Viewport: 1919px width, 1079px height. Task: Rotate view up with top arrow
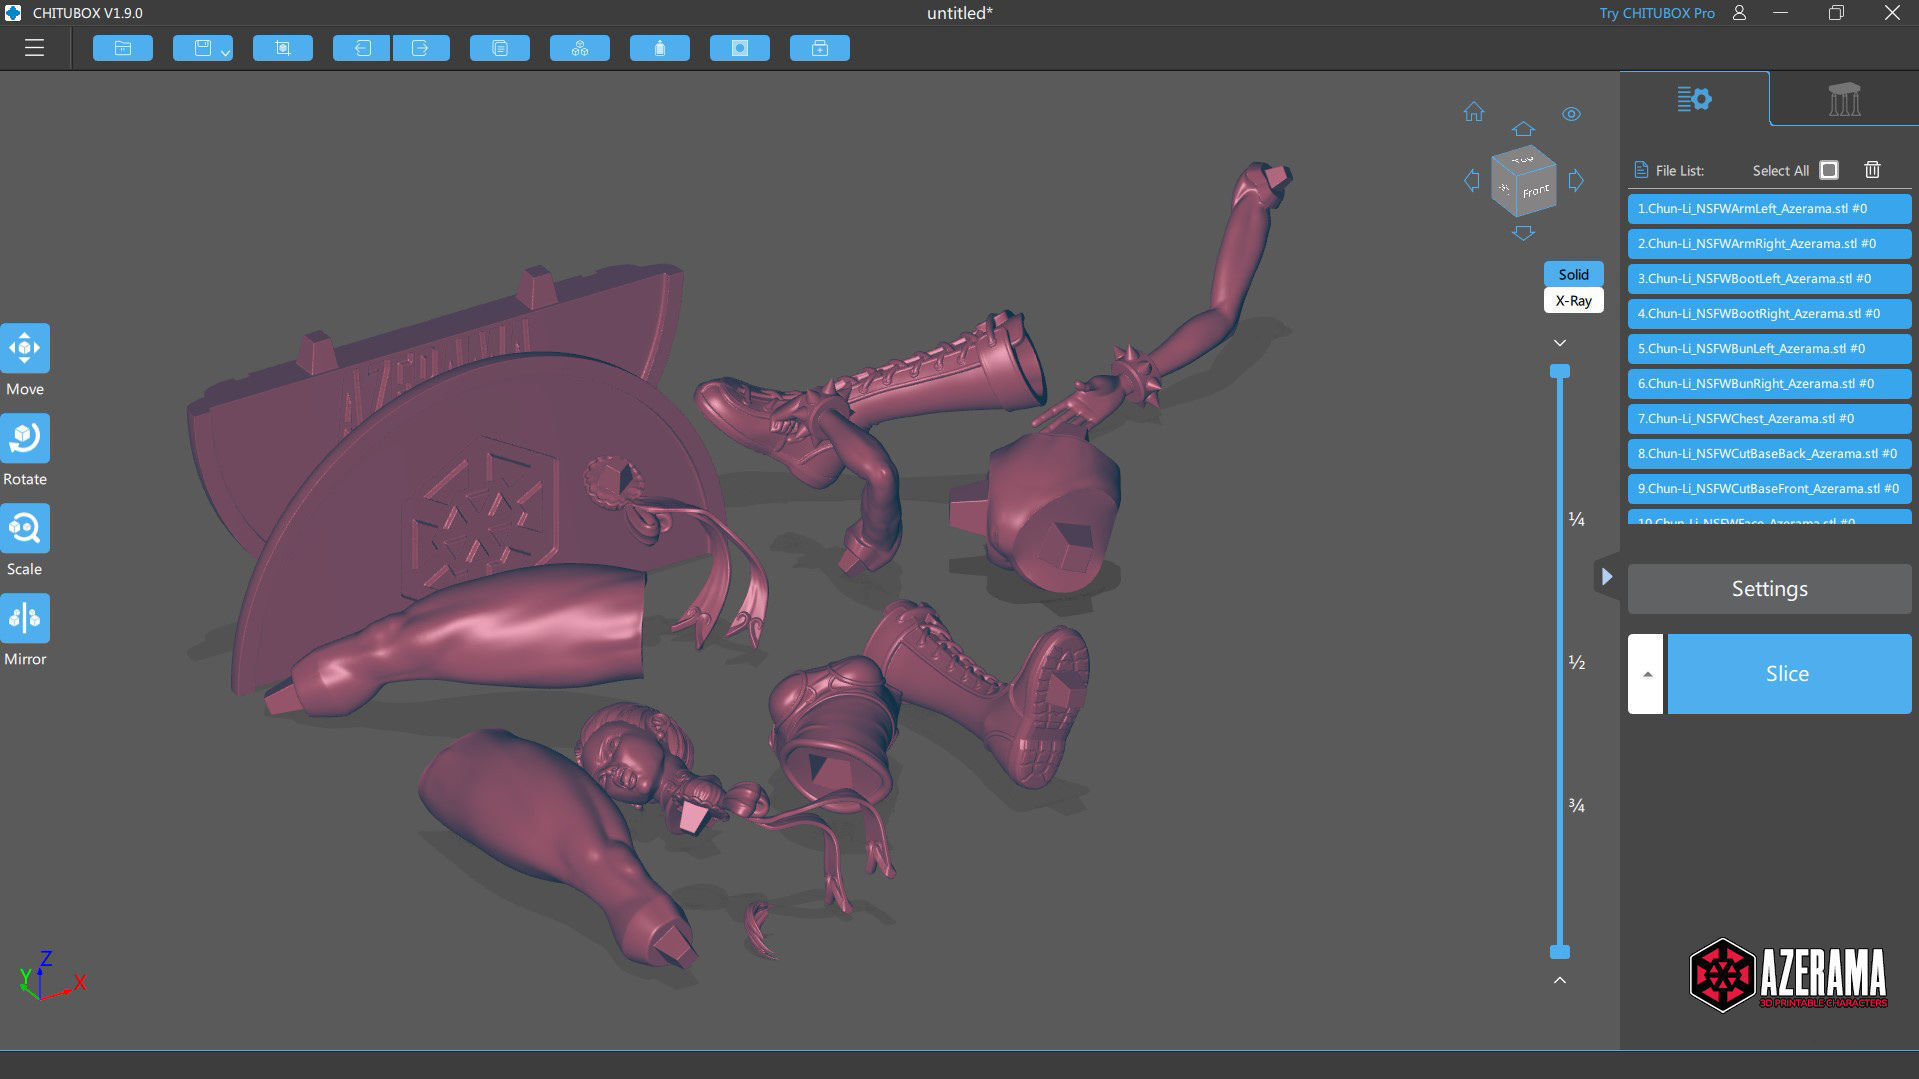click(1523, 129)
